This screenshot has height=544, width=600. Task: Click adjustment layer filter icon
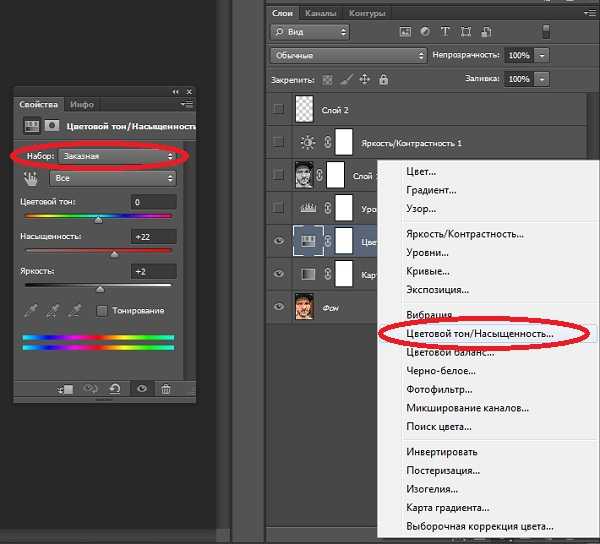(425, 32)
